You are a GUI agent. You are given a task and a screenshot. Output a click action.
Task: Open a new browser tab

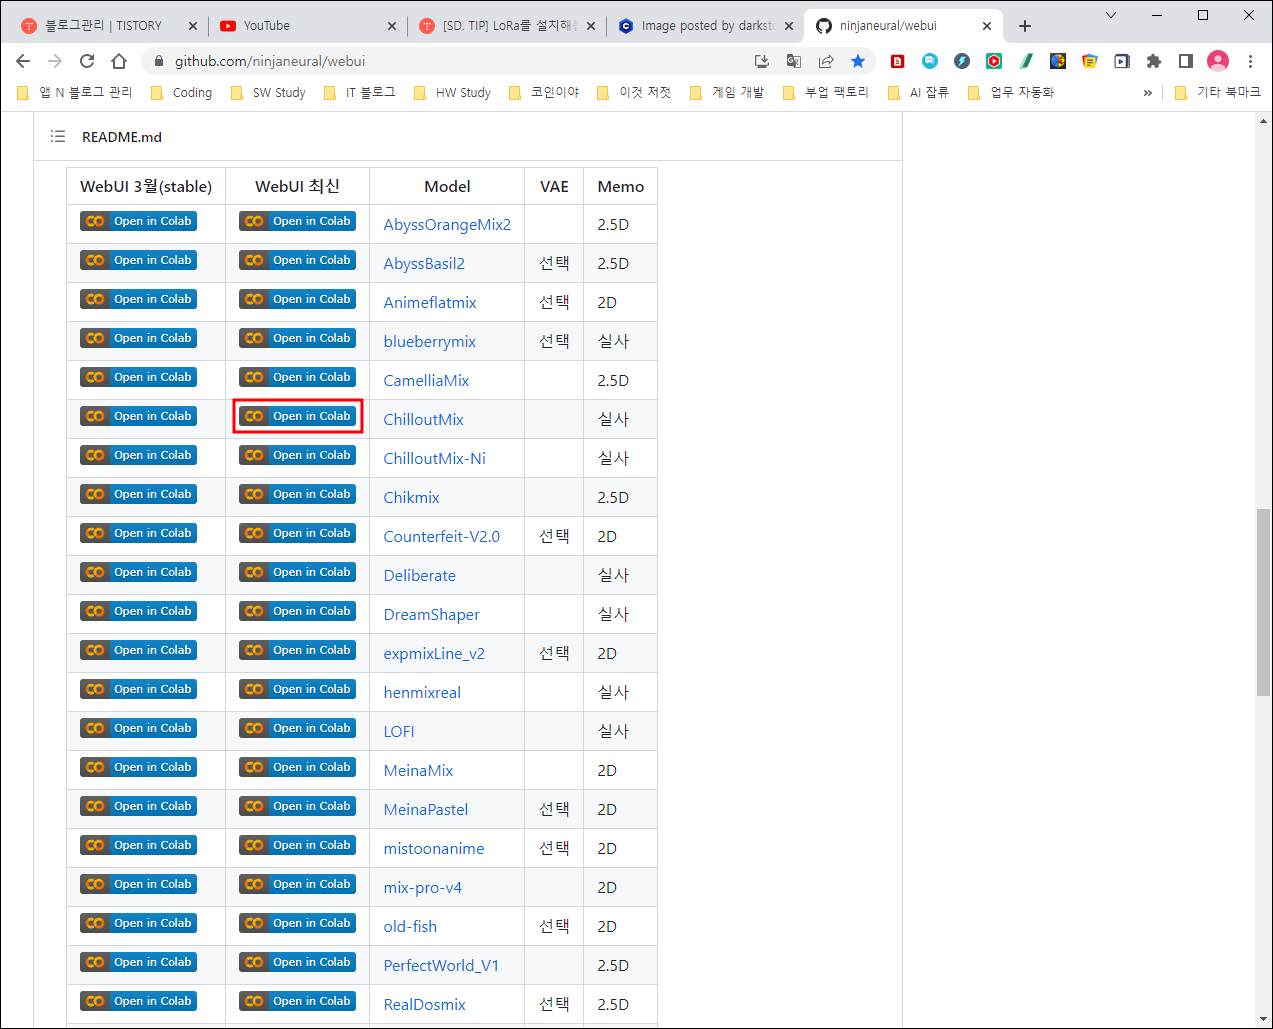tap(1025, 26)
